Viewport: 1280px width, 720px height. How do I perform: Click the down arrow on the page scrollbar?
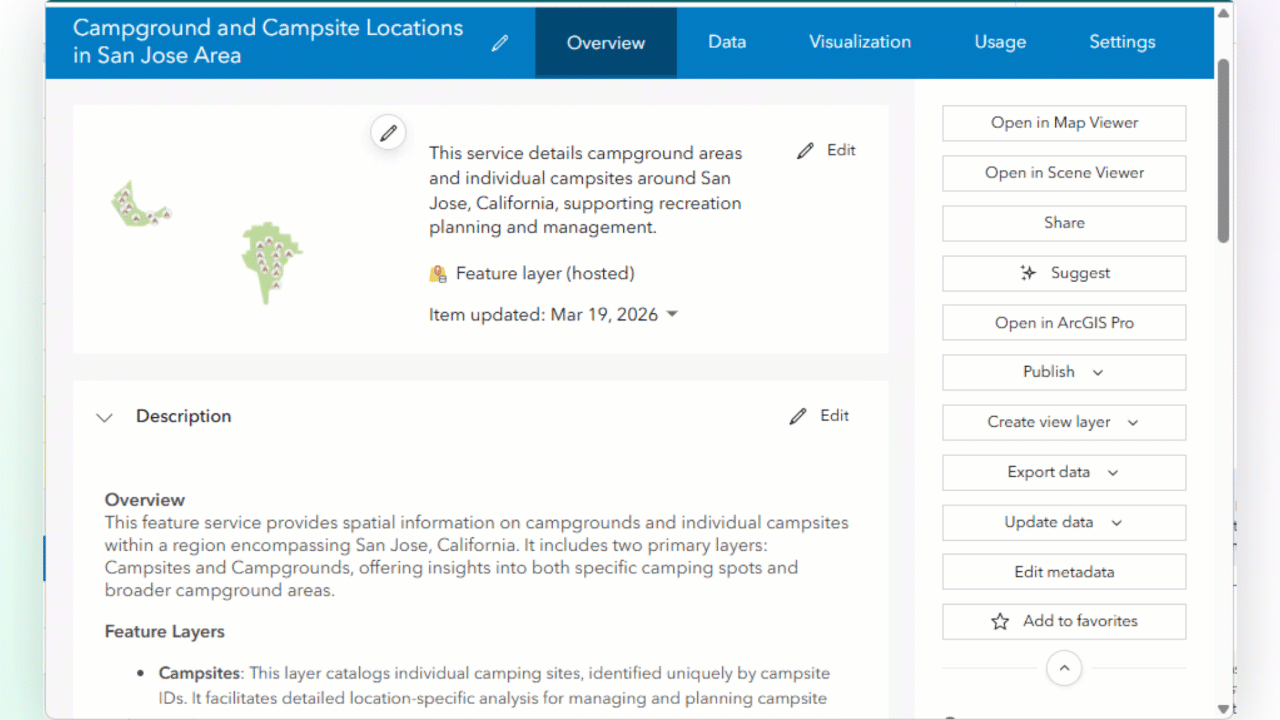(x=1222, y=708)
